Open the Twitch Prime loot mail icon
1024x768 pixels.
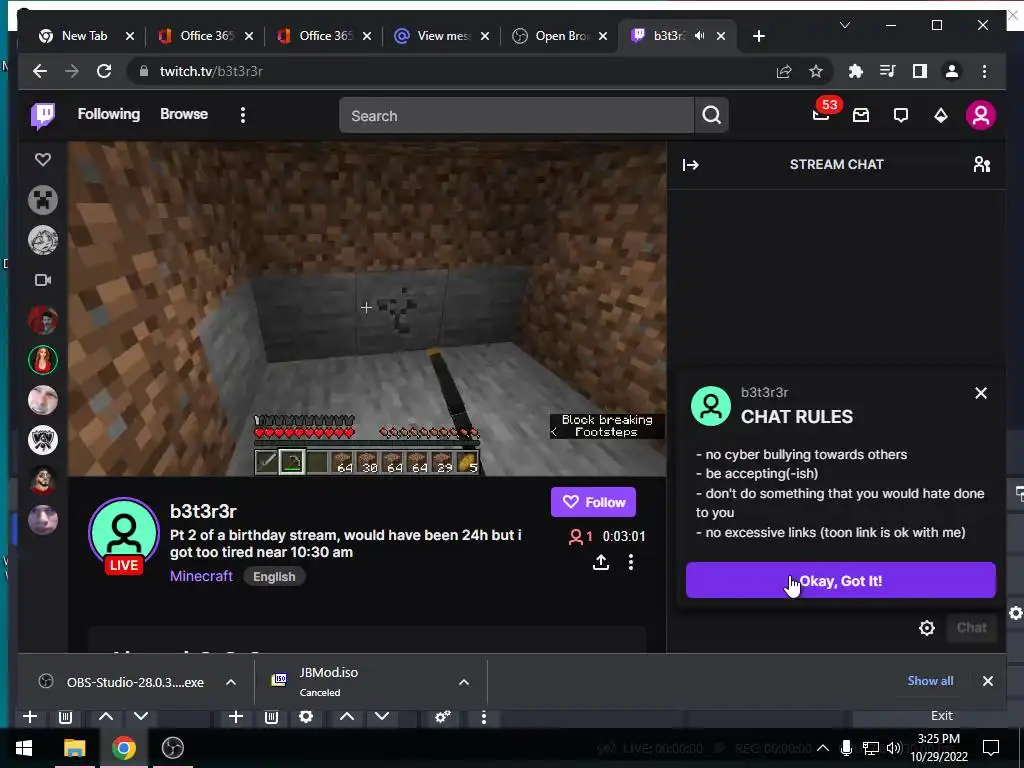[861, 116]
